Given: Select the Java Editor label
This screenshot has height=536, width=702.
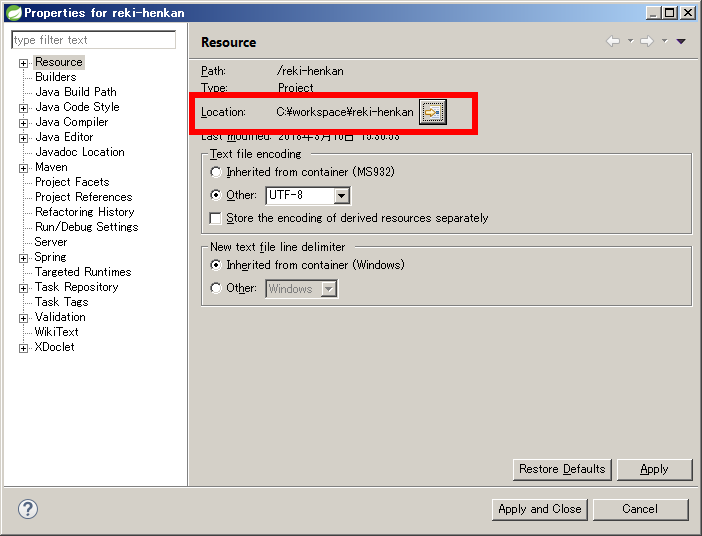Looking at the screenshot, I should pos(64,137).
